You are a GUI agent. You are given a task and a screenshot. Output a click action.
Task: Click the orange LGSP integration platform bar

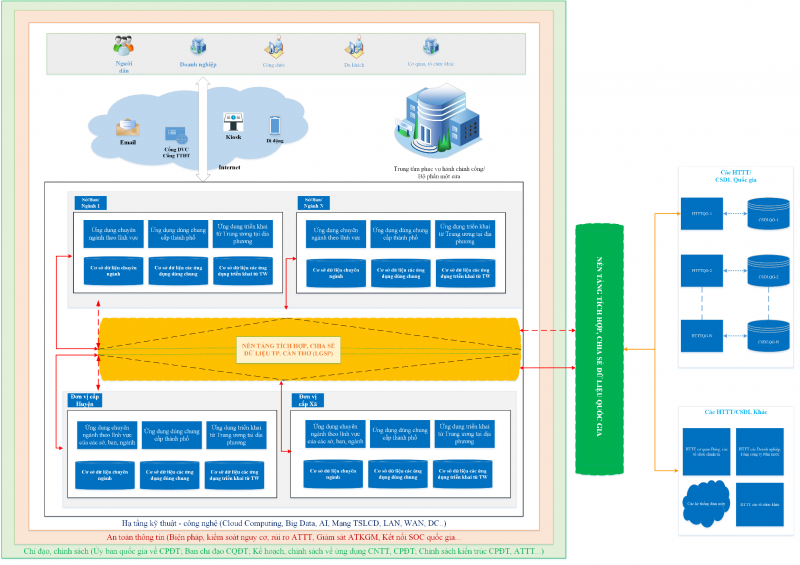coord(310,349)
